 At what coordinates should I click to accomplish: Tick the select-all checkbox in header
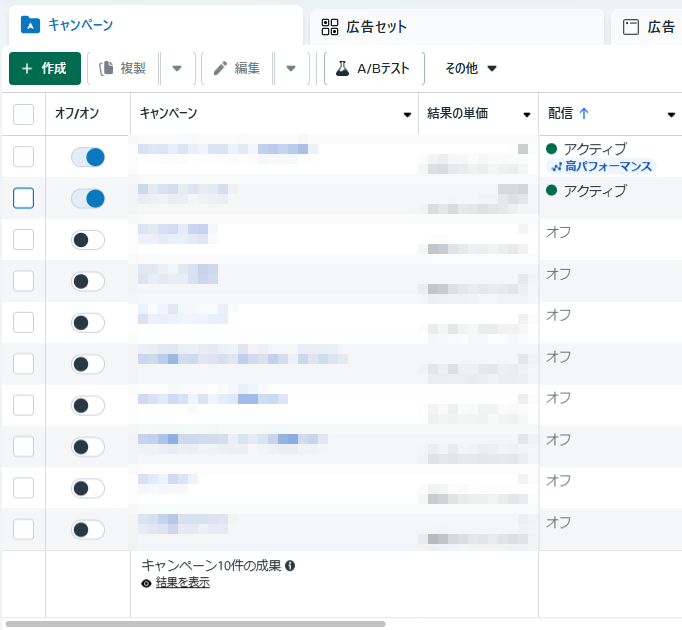point(23,114)
